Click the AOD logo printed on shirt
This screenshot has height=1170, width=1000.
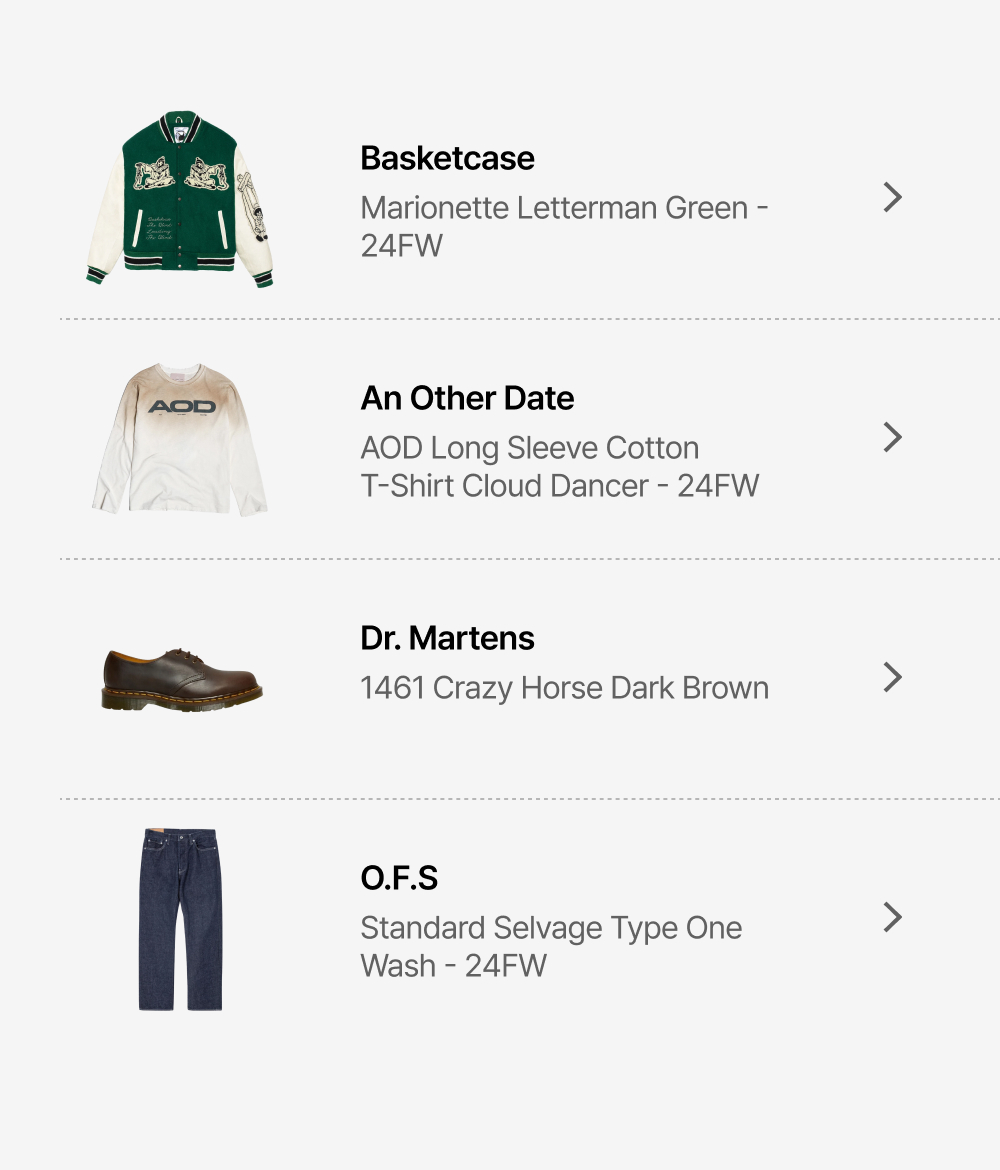click(181, 406)
